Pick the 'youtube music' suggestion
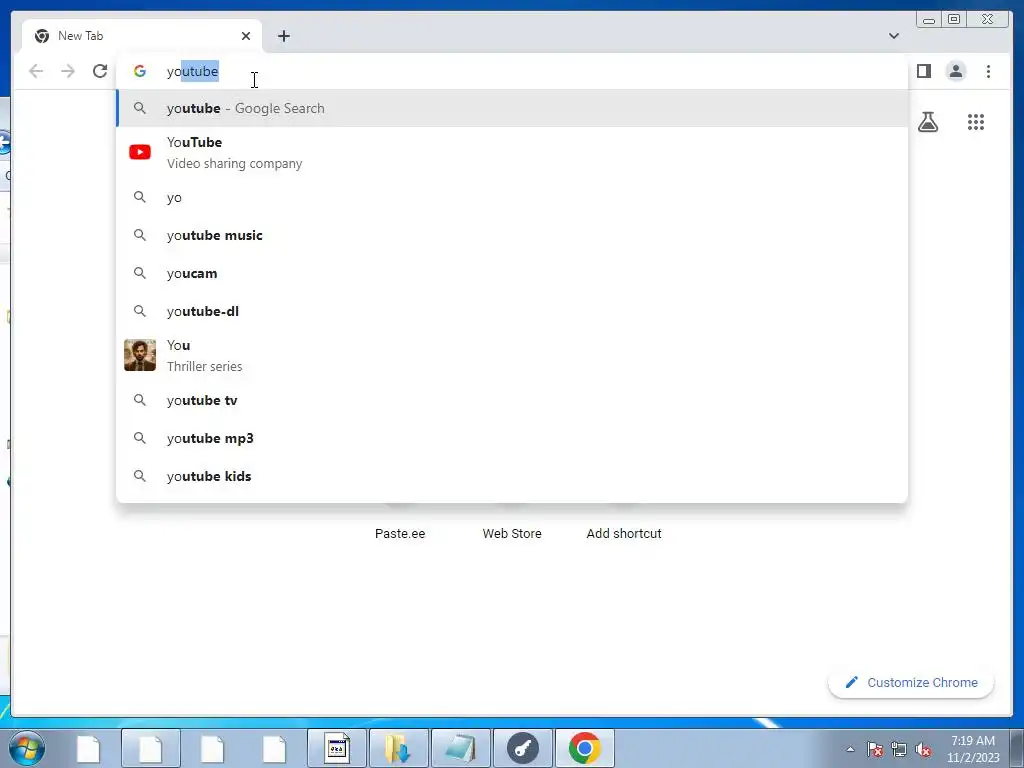 pos(512,235)
